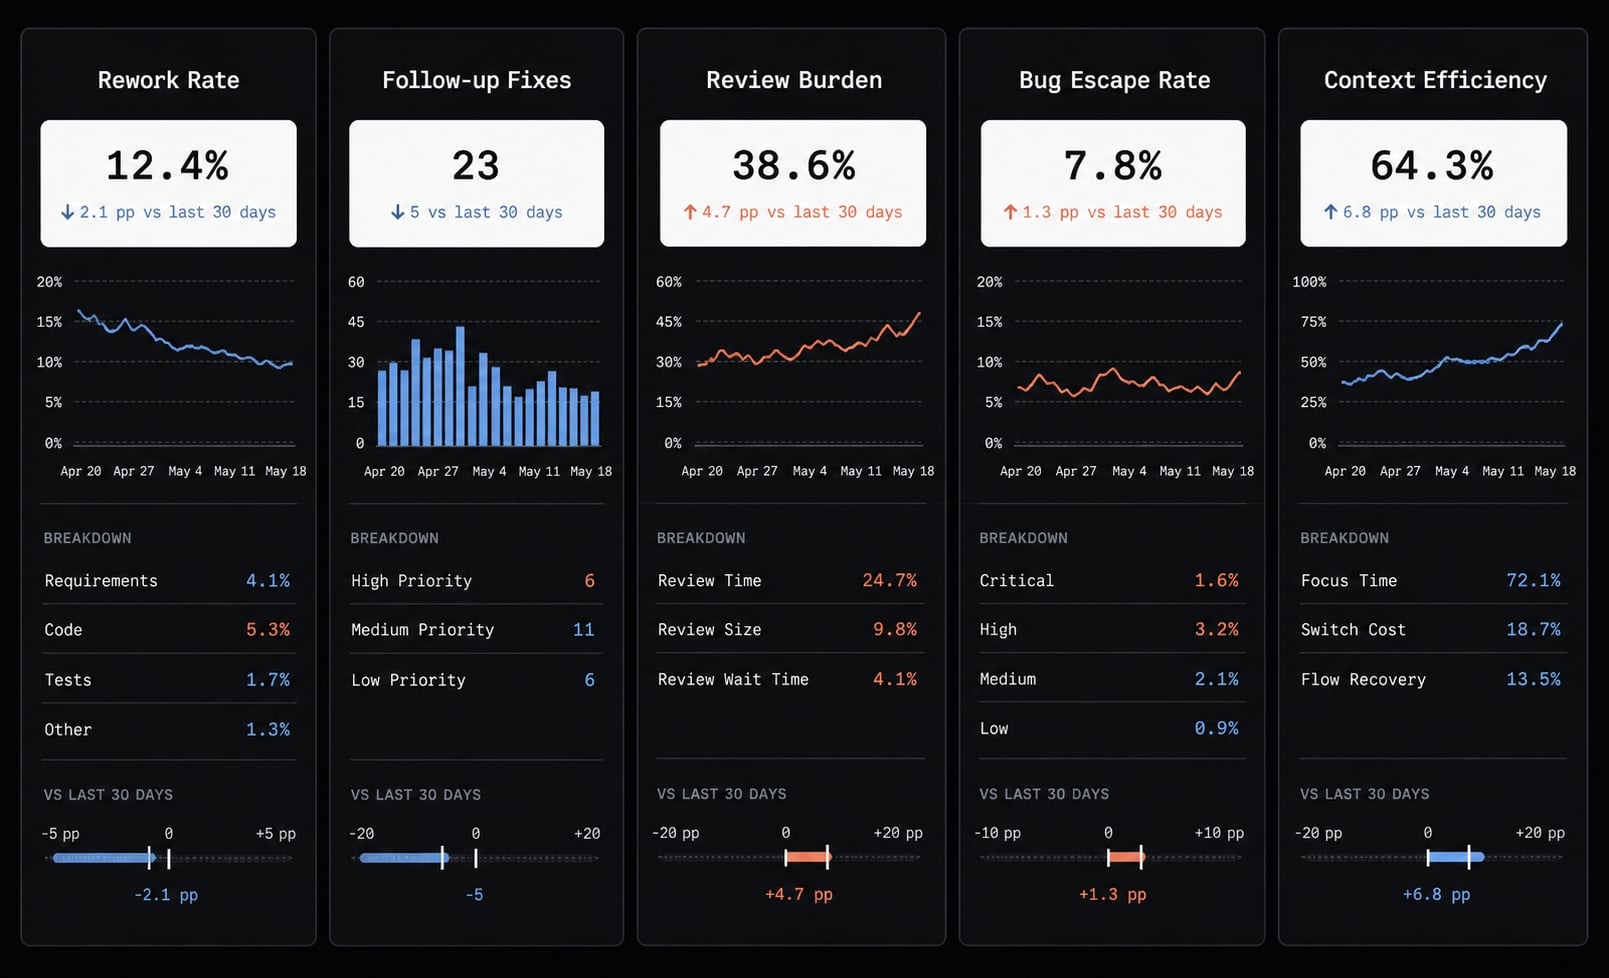Click the tallest bar in Follow-up Fixes chart

460,386
